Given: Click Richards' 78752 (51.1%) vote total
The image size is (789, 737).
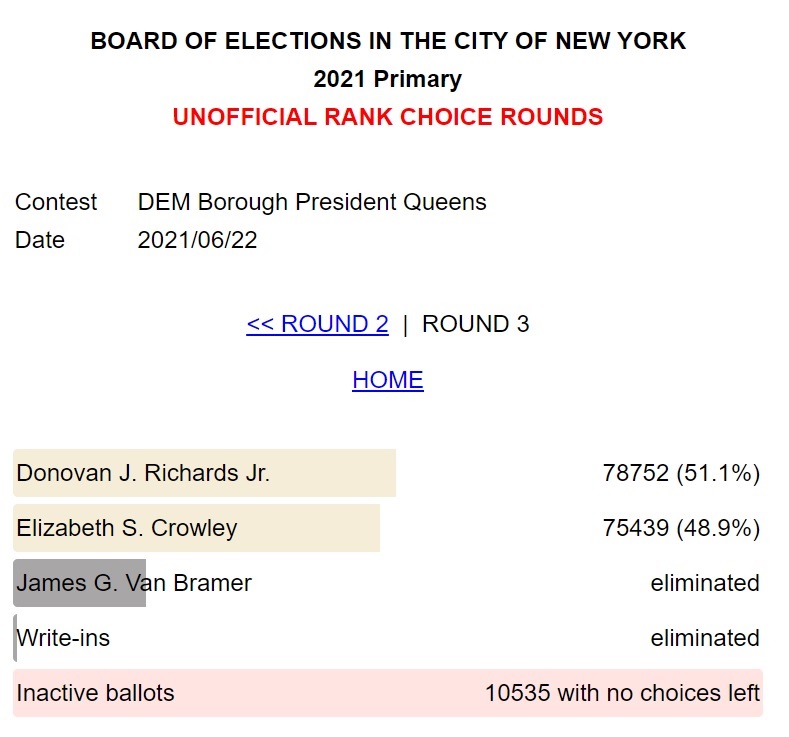Looking at the screenshot, I should (681, 474).
